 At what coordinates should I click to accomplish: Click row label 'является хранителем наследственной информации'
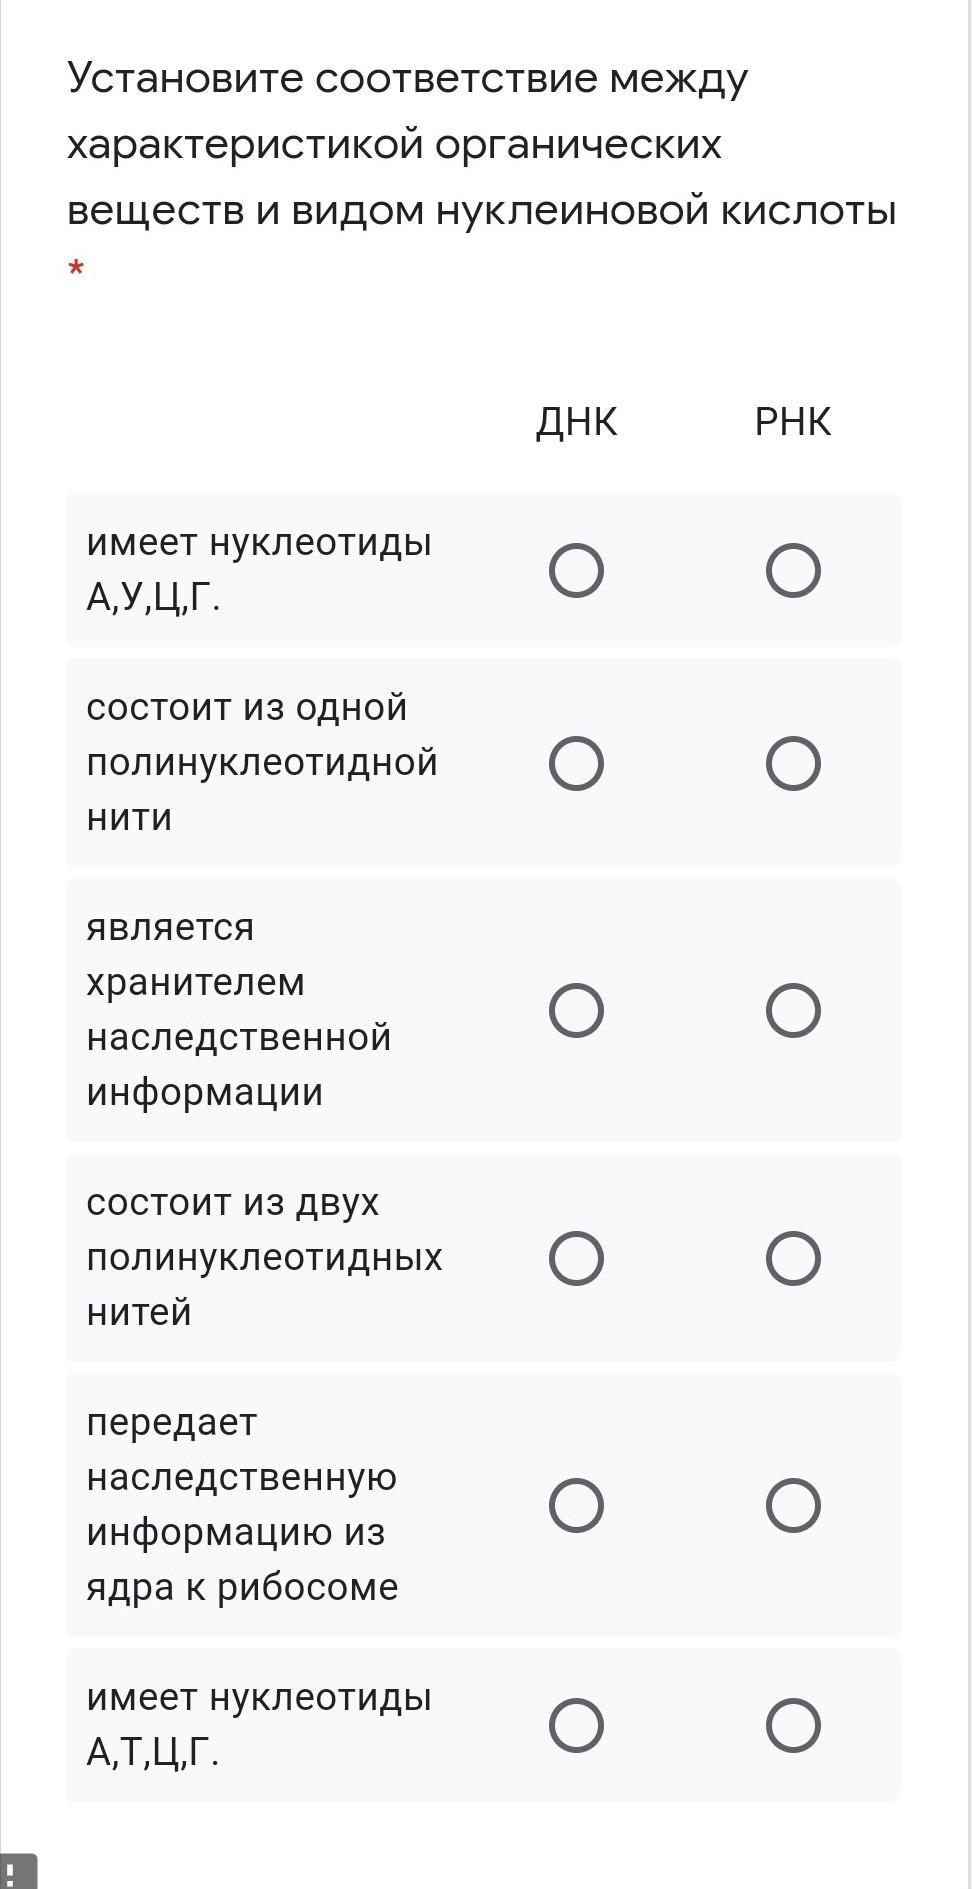pos(238,1010)
